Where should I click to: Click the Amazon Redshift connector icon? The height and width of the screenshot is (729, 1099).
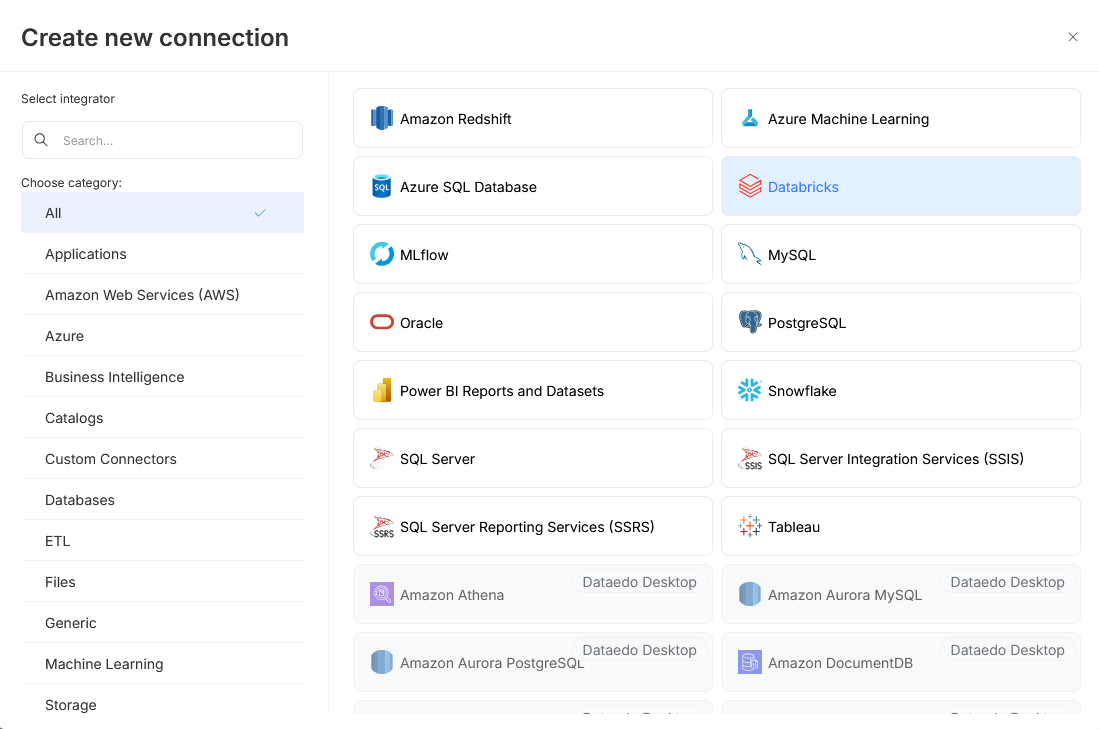pyautogui.click(x=381, y=118)
